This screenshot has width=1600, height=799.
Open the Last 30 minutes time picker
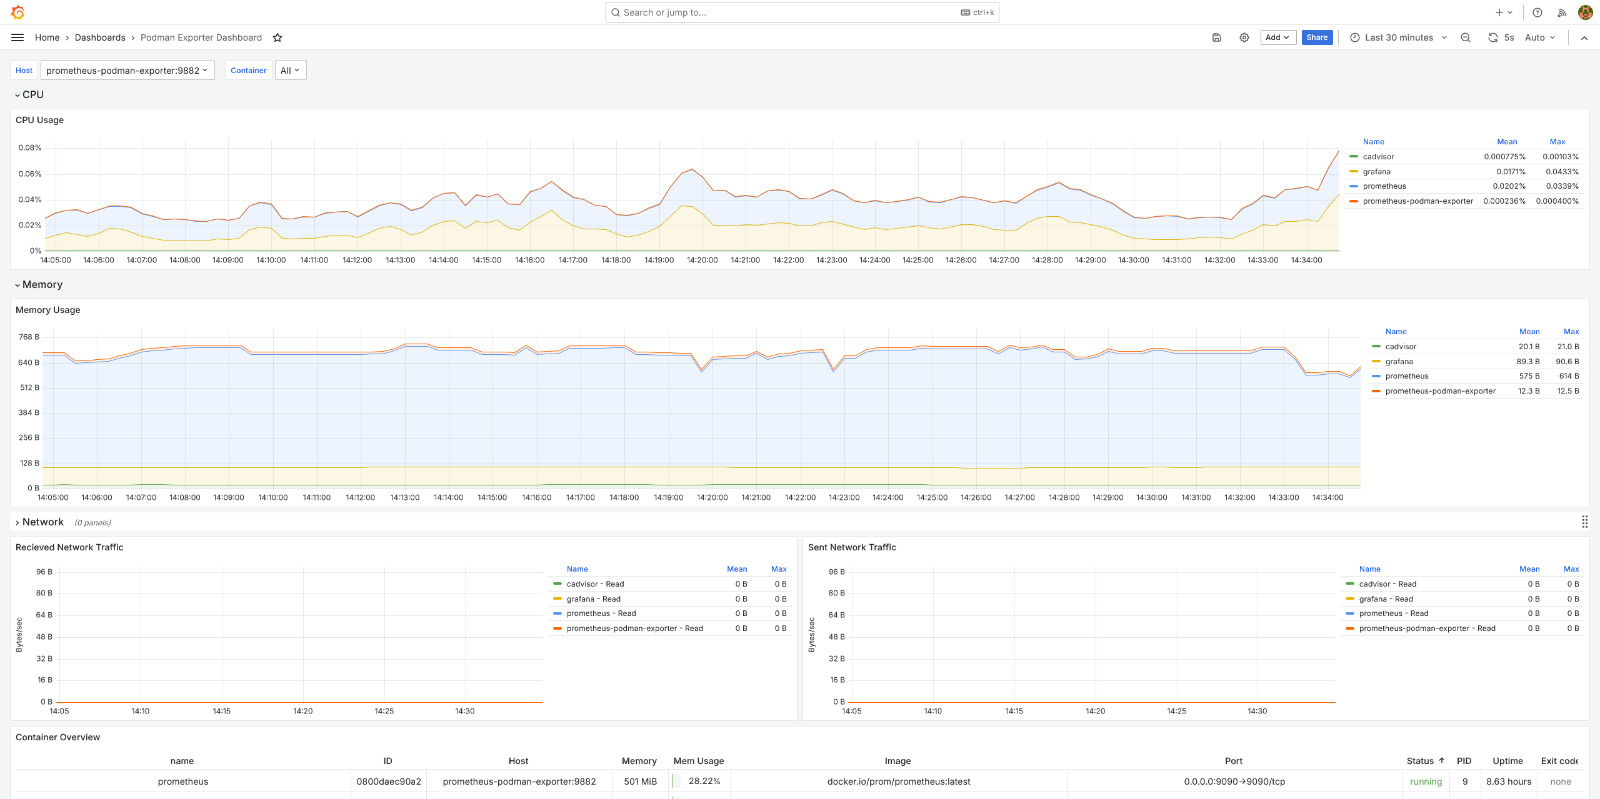[1398, 38]
